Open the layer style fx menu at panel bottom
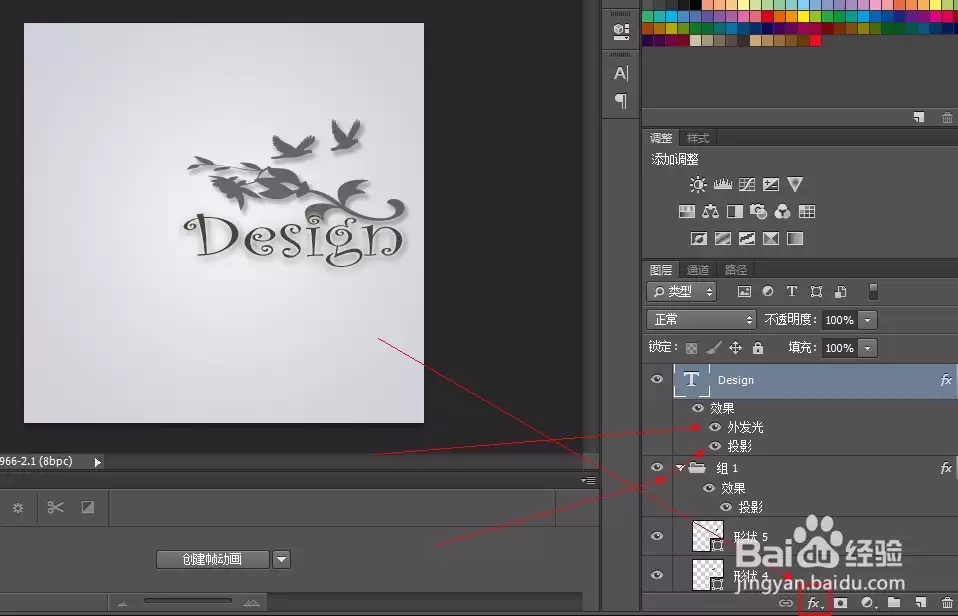958x616 pixels. 814,603
